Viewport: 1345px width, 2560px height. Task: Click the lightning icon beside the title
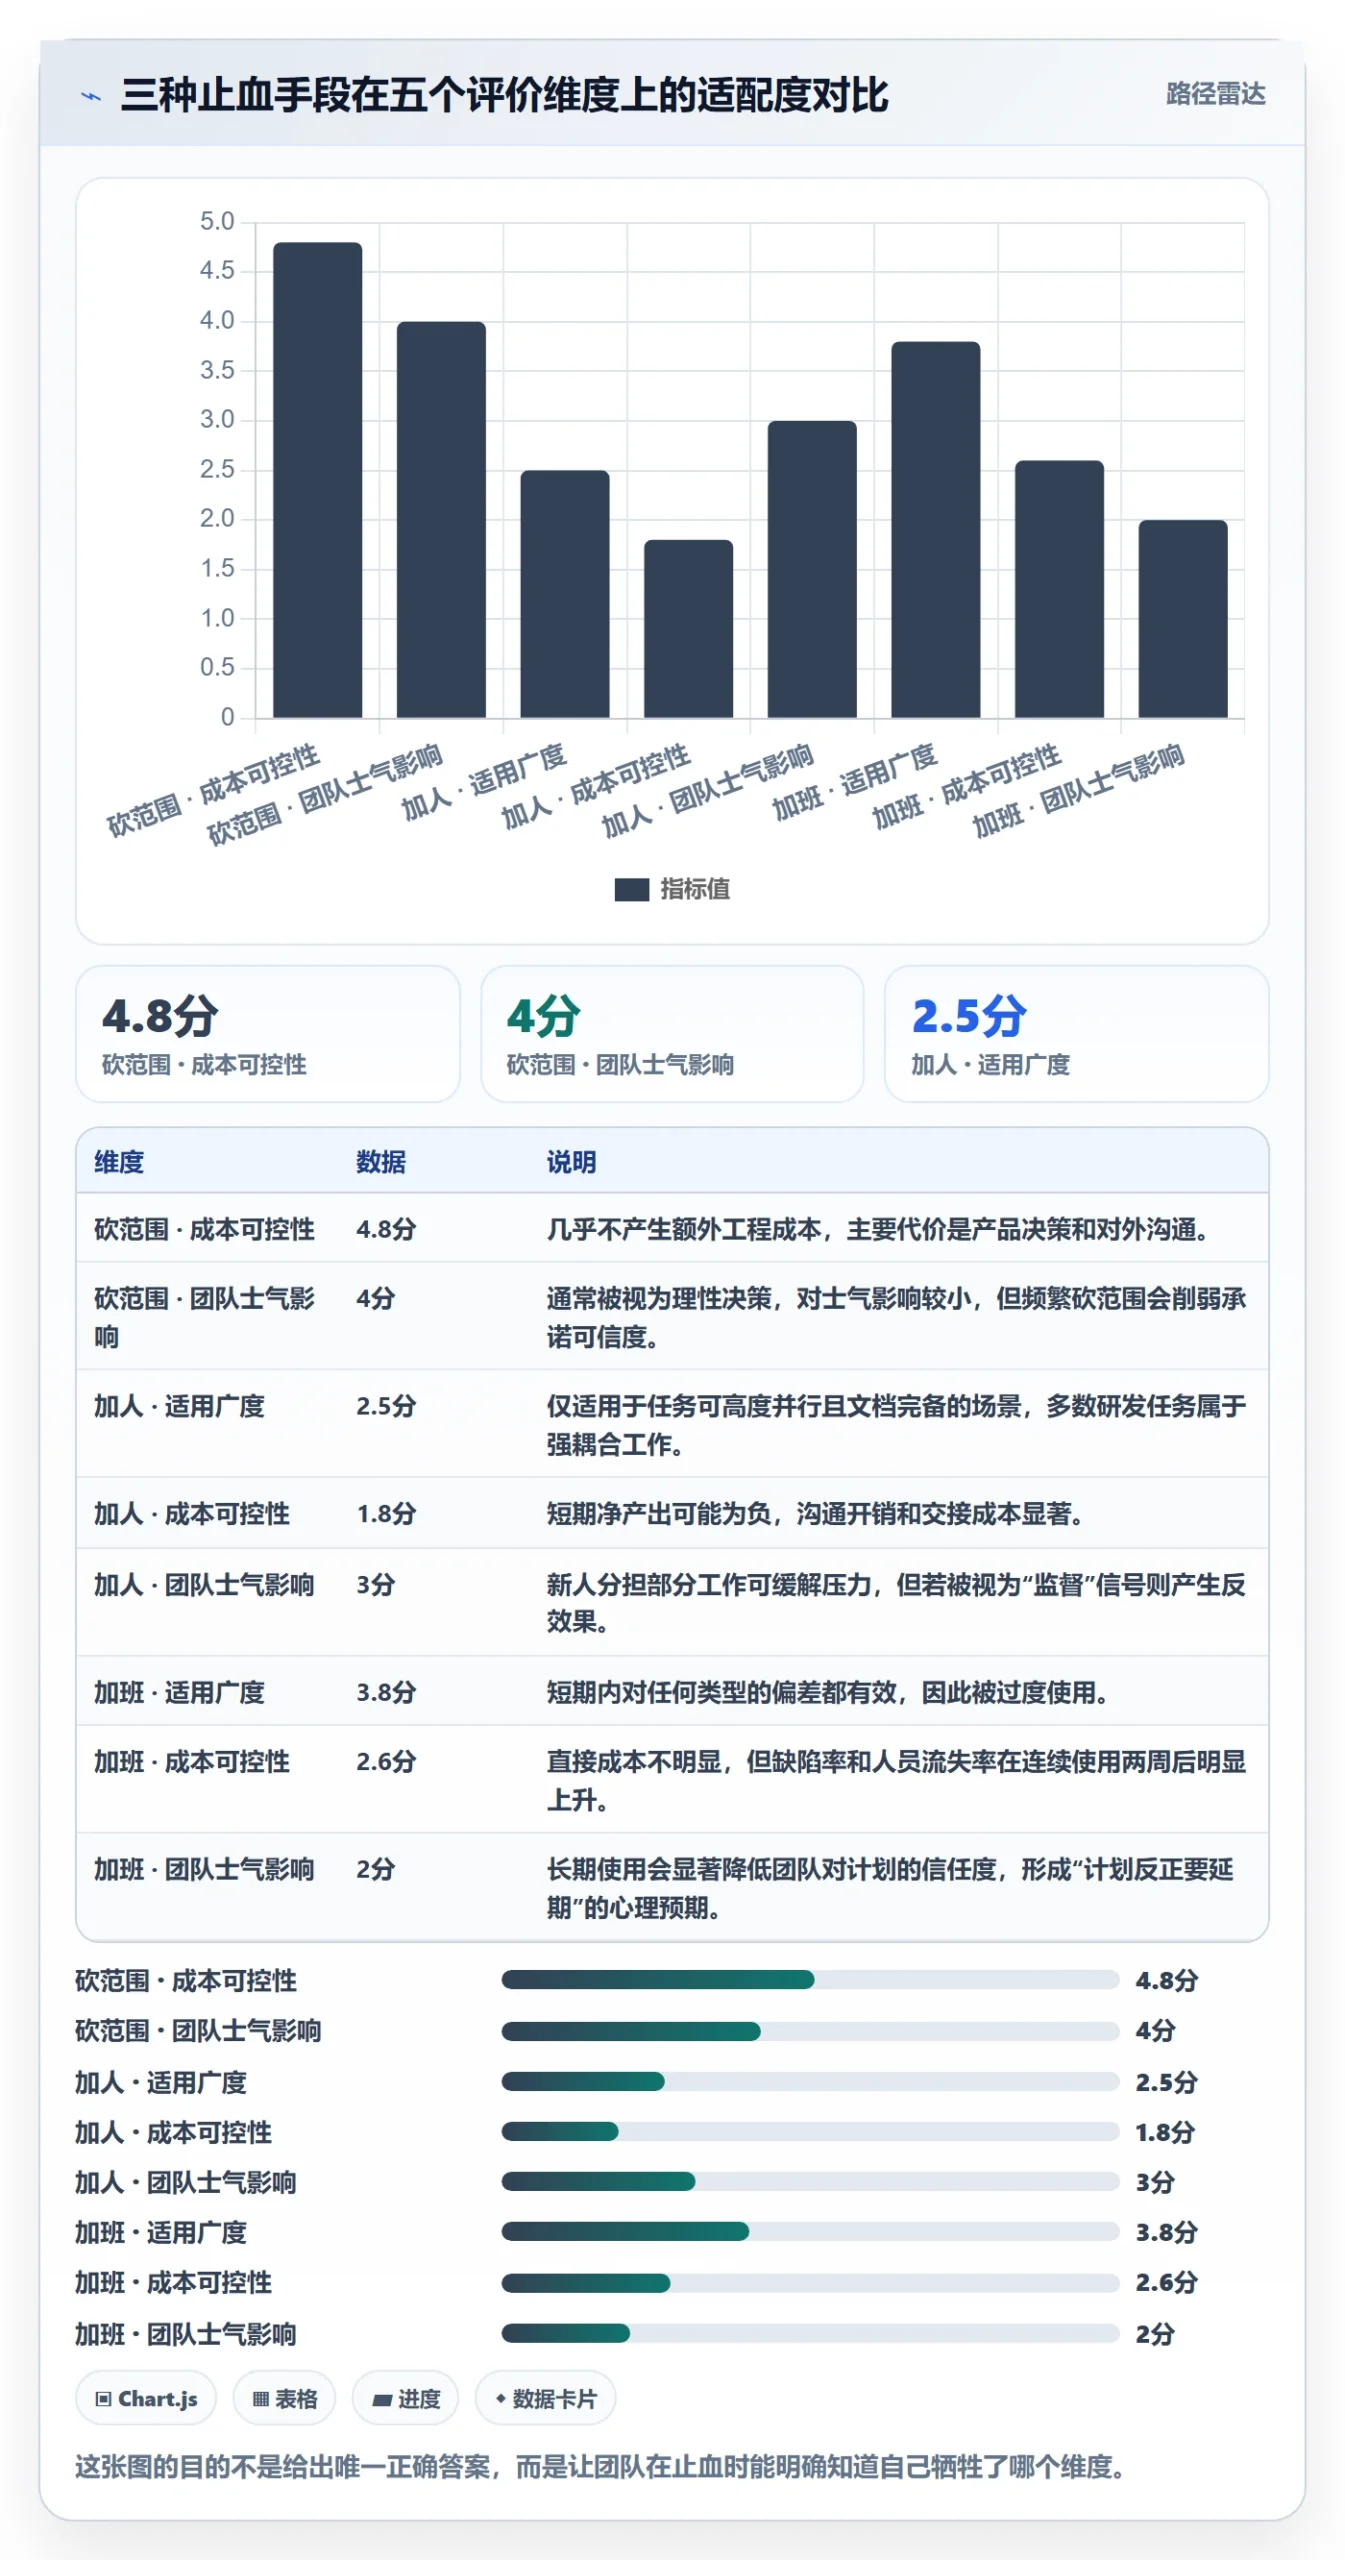point(91,97)
